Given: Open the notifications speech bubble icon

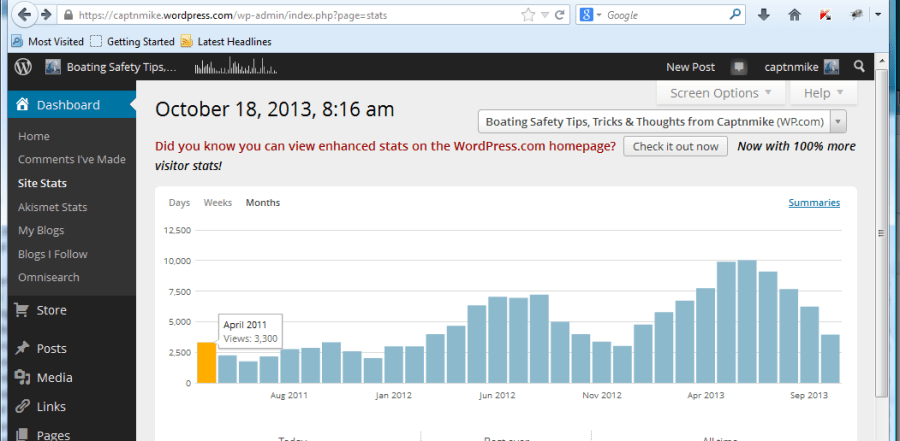Looking at the screenshot, I should point(739,67).
